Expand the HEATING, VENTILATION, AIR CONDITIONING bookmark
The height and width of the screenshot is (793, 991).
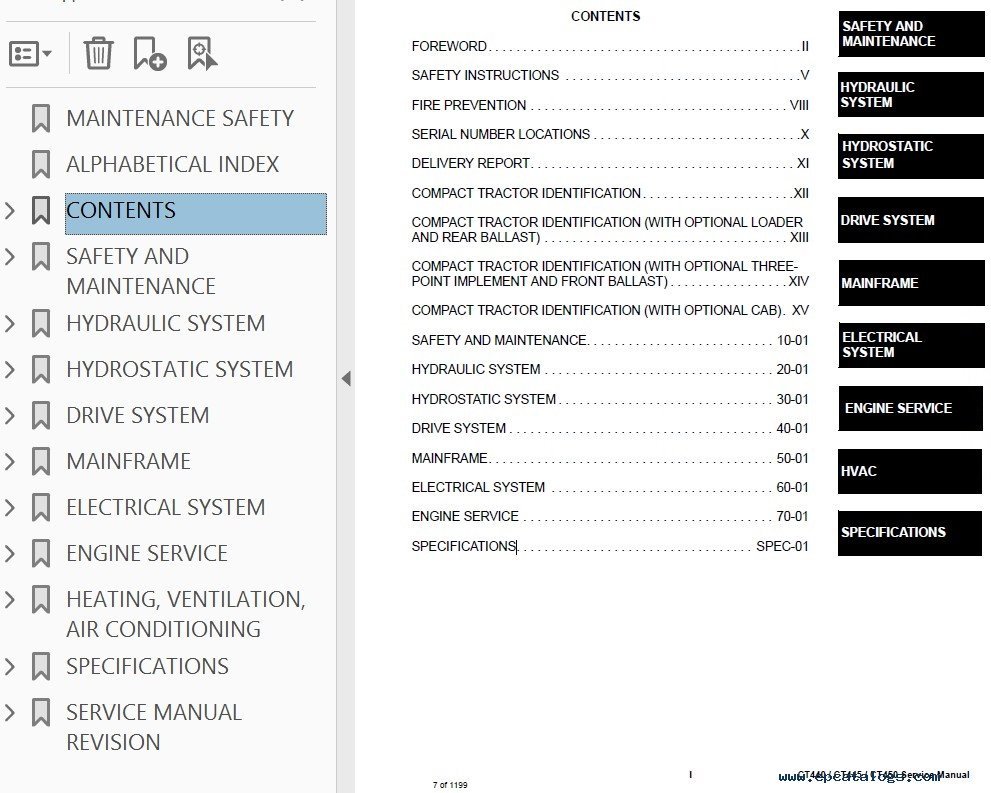[10, 600]
